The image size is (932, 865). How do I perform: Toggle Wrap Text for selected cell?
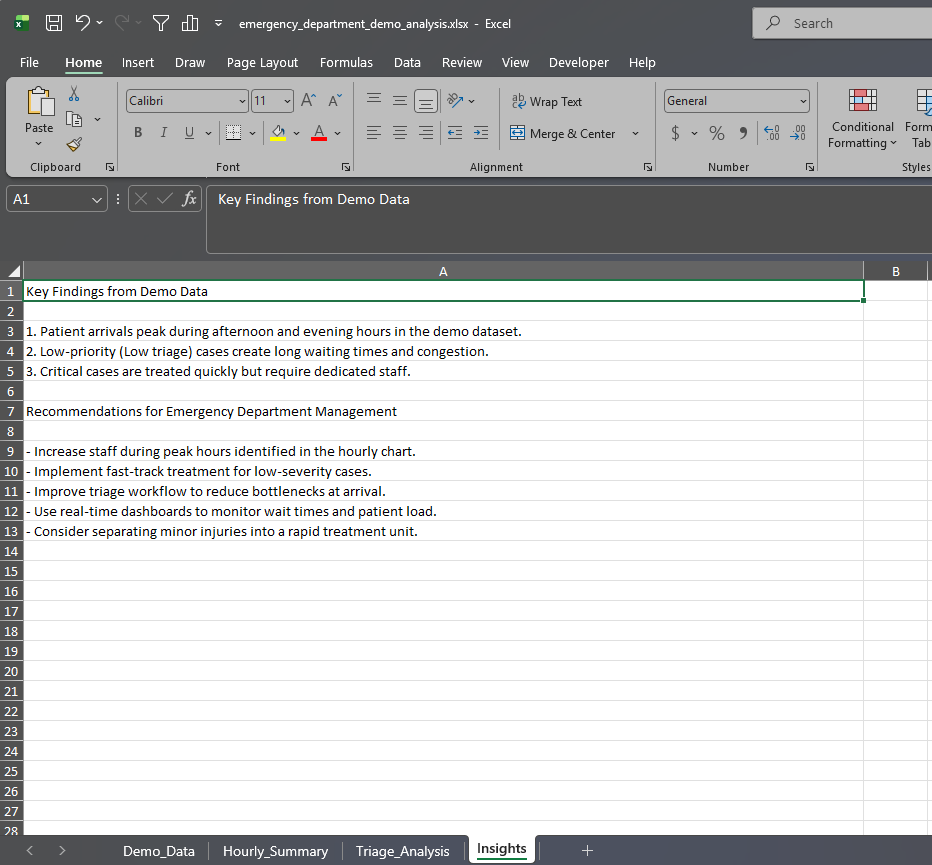546,101
